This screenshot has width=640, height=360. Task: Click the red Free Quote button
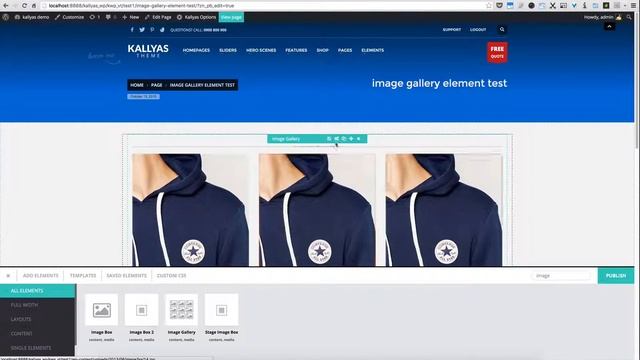tap(497, 52)
